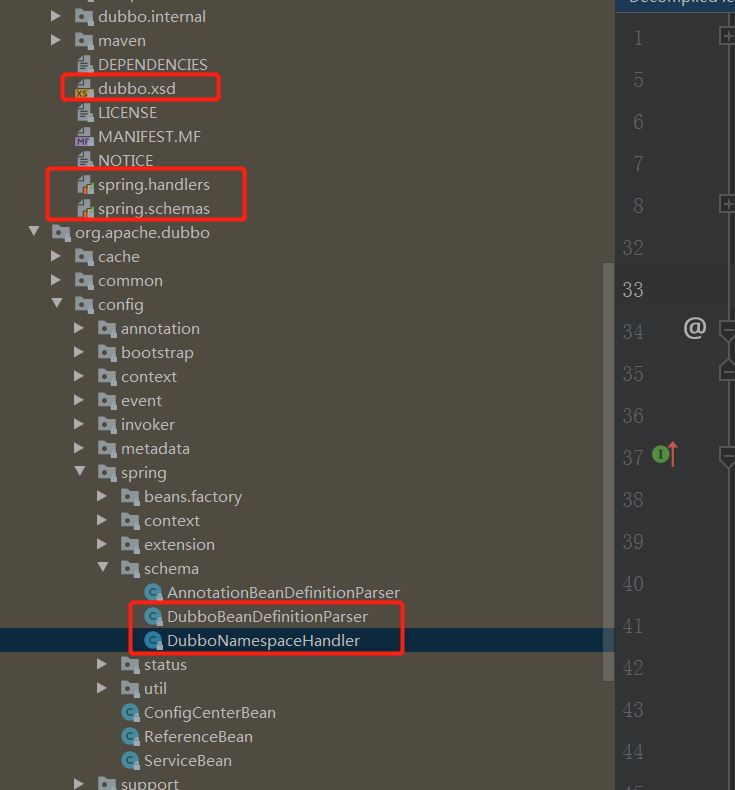Collapse the org.apache.dubbo package
The image size is (735, 790).
click(34, 232)
